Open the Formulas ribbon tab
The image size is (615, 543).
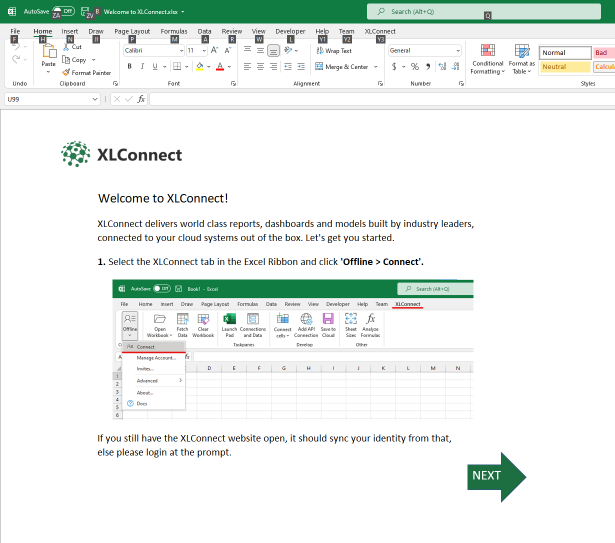tap(174, 31)
